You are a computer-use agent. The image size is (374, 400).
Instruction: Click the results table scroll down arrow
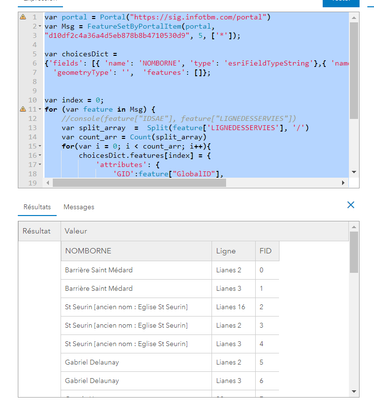[x=354, y=391]
